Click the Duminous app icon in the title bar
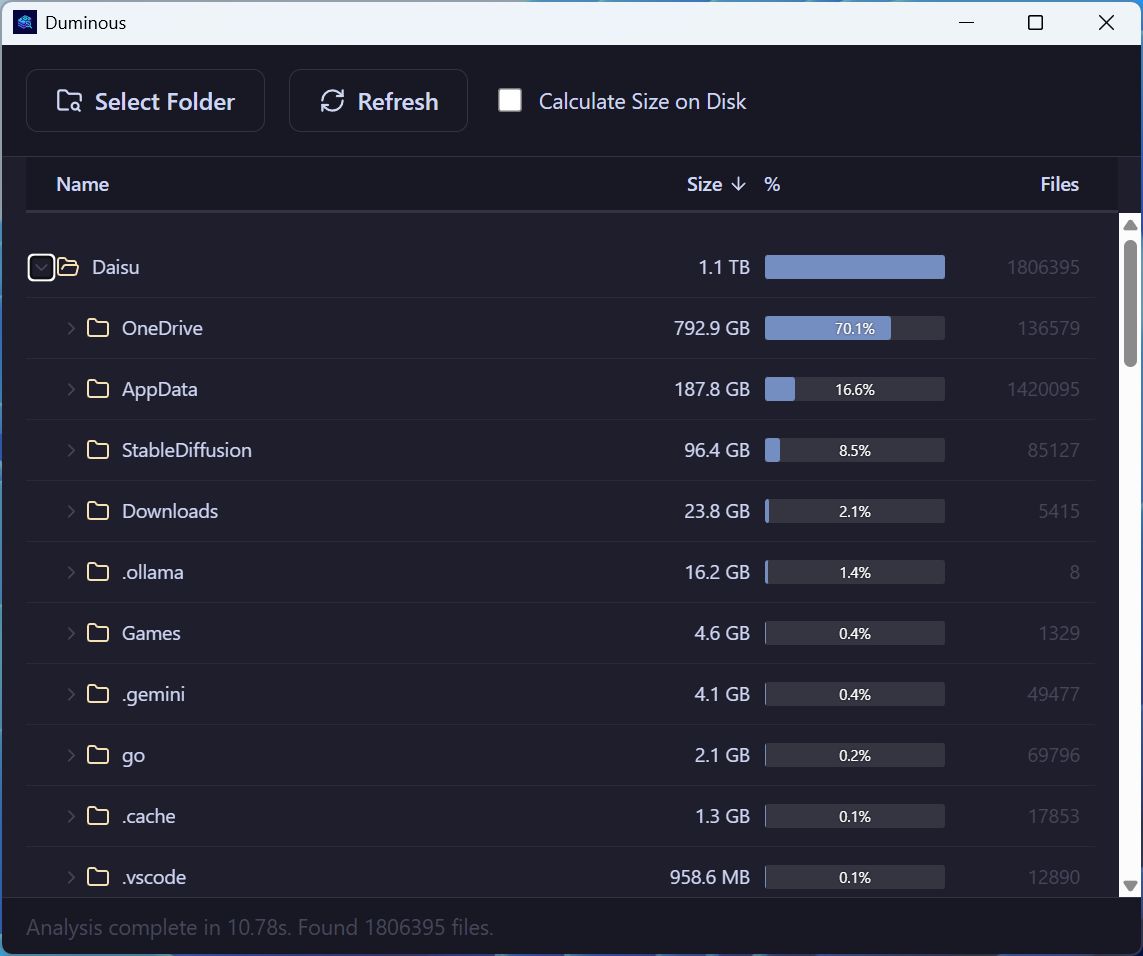This screenshot has height=956, width=1143. tap(23, 21)
